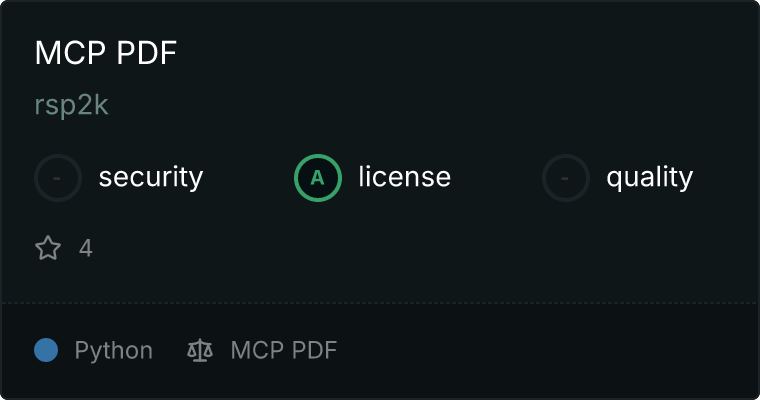Viewport: 760px width, 400px height.
Task: Click the star icon beside the count
Action: (48, 248)
